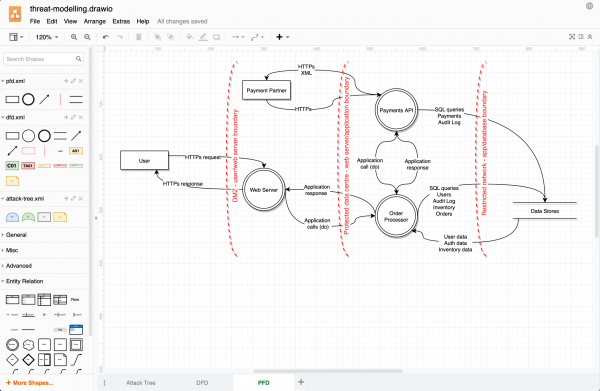Click the fullscreen icon at top right
The width and height of the screenshot is (600, 391).
(x=572, y=37)
